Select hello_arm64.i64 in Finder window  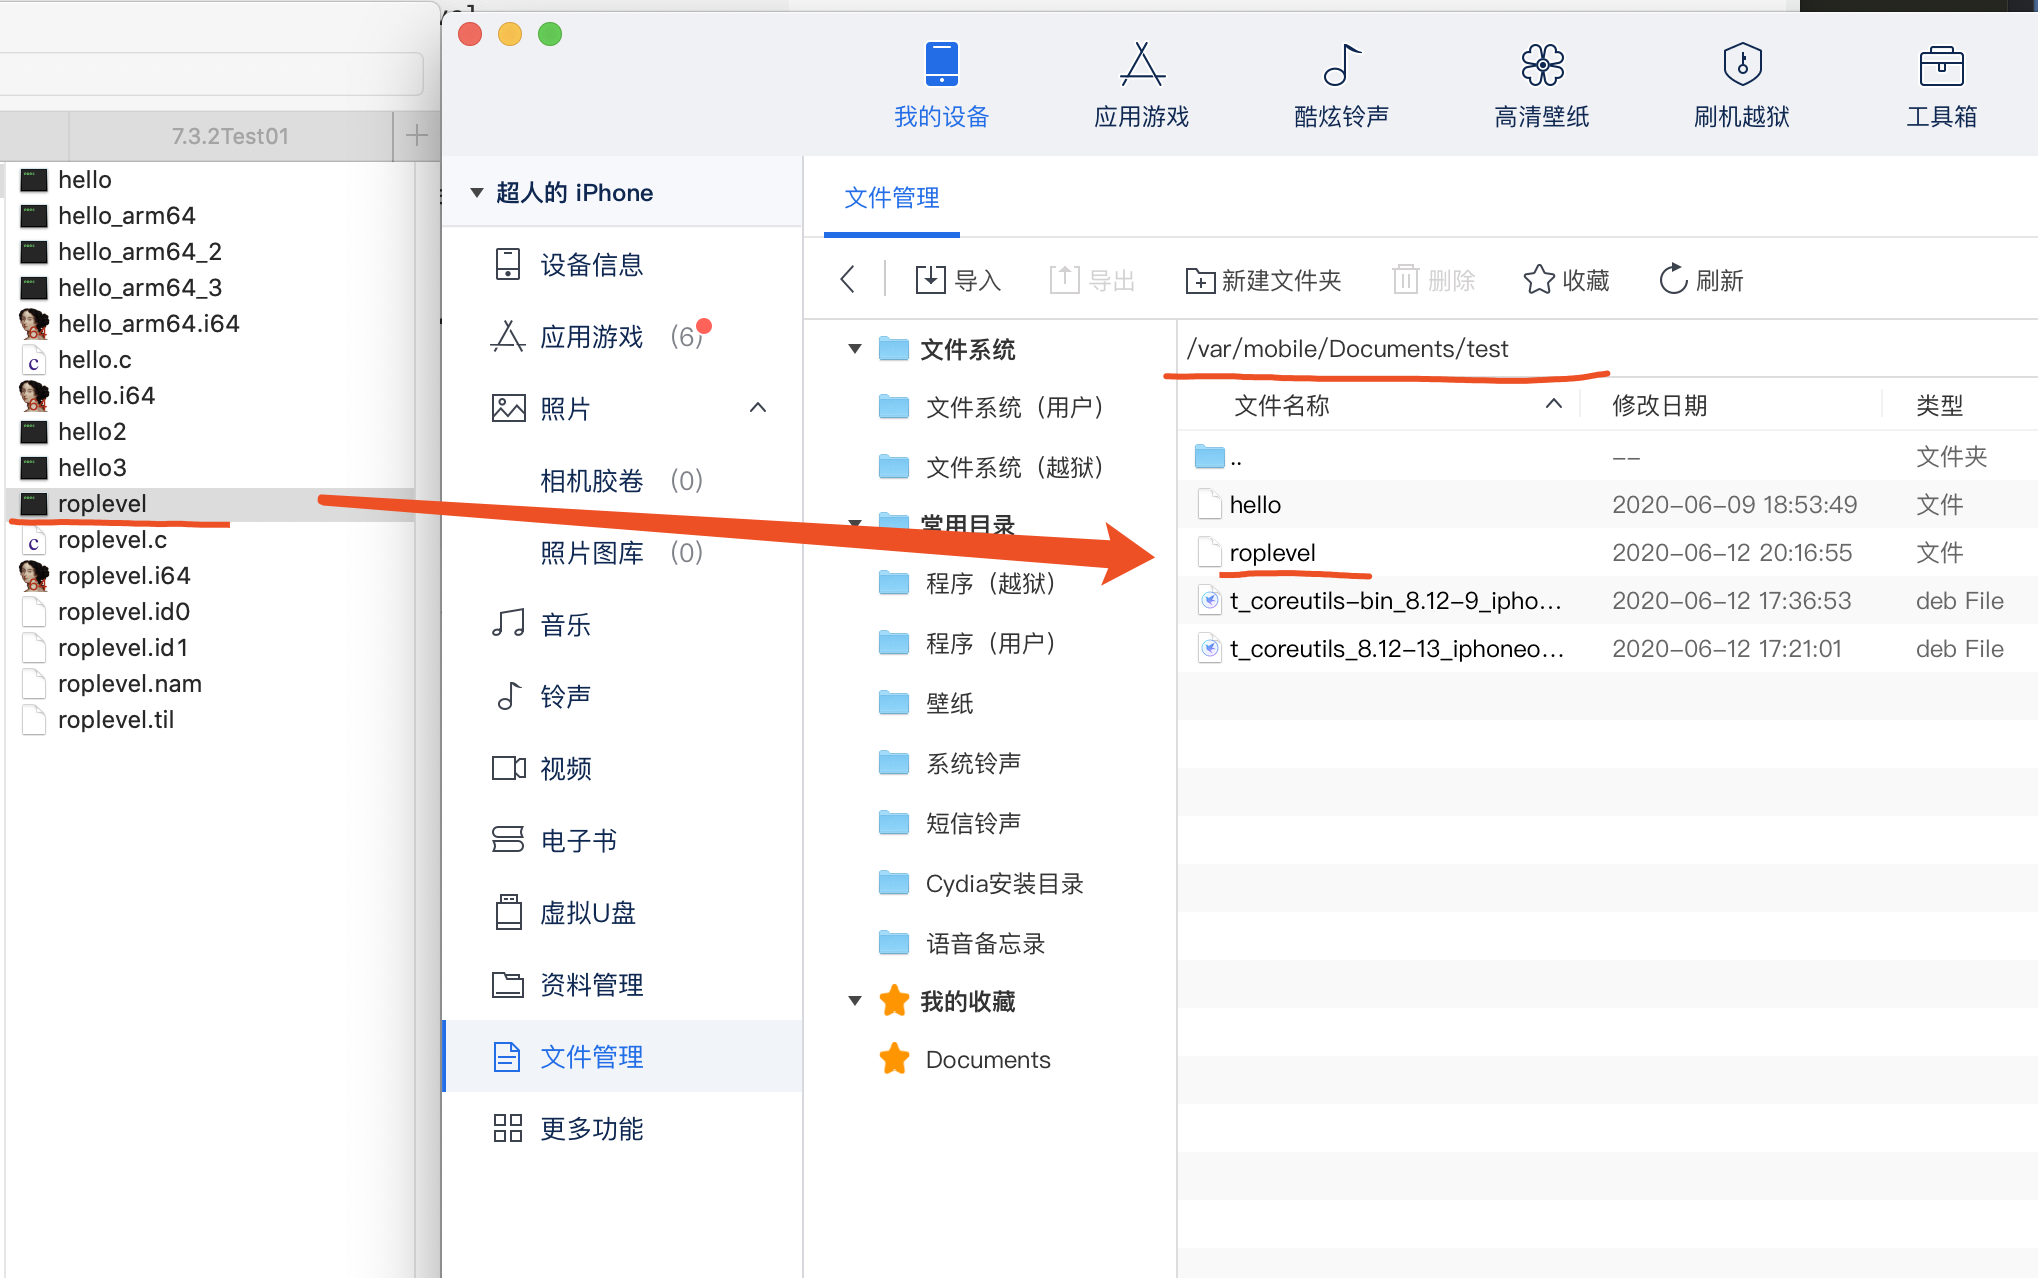coord(210,323)
